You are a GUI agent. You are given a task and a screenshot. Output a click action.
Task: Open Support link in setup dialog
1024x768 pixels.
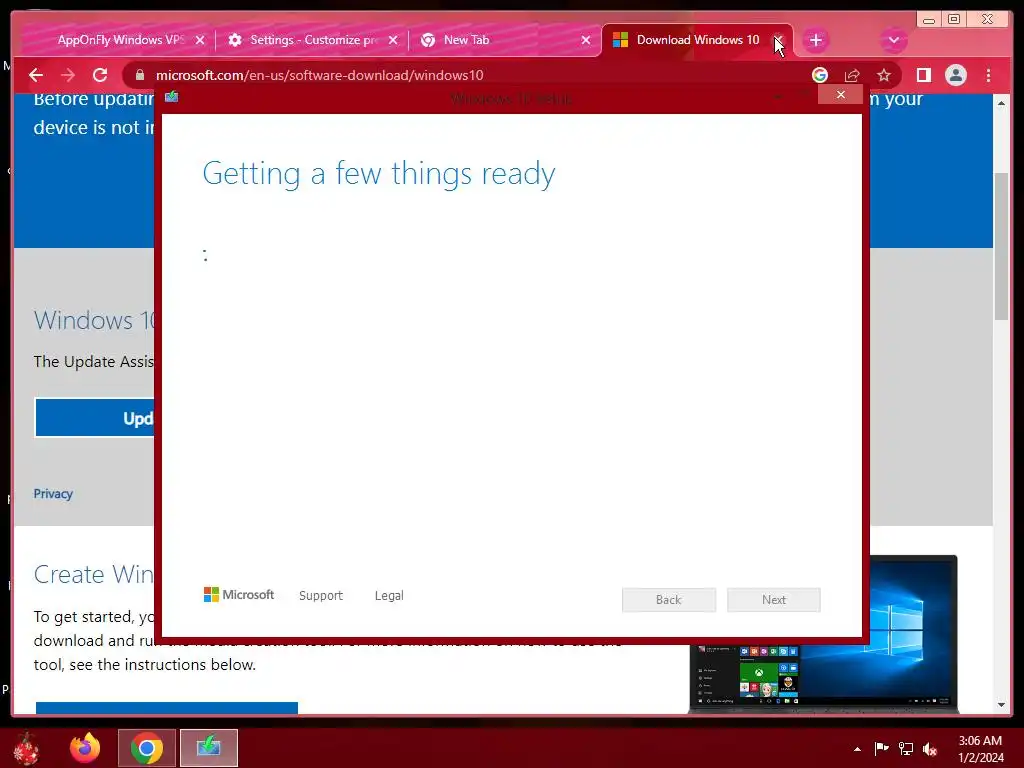coord(321,596)
